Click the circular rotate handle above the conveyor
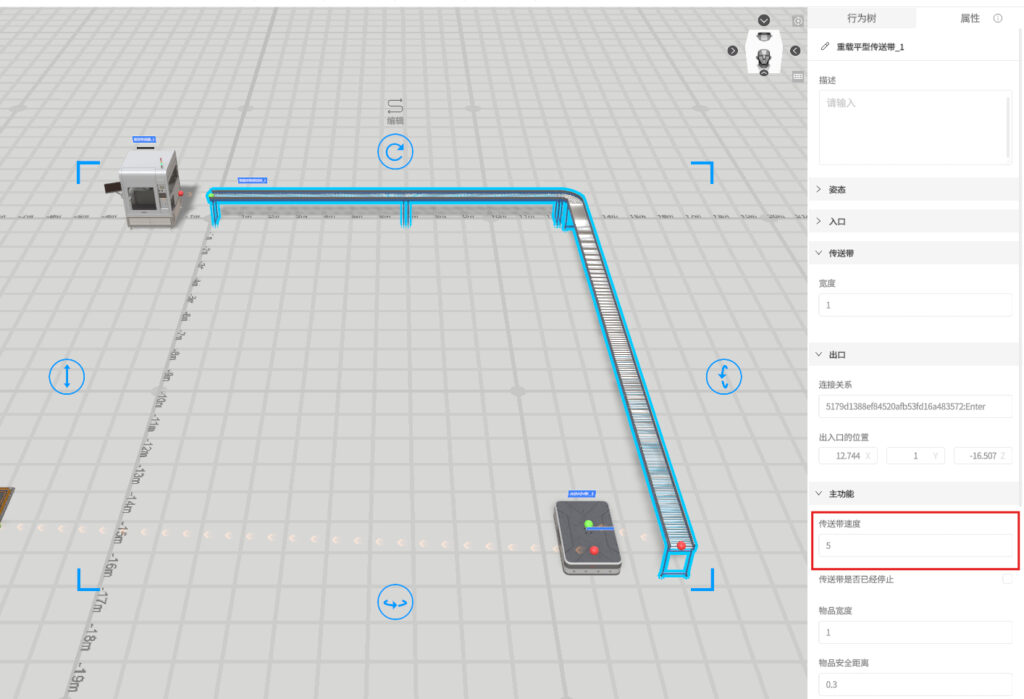The image size is (1024, 699). coord(395,152)
